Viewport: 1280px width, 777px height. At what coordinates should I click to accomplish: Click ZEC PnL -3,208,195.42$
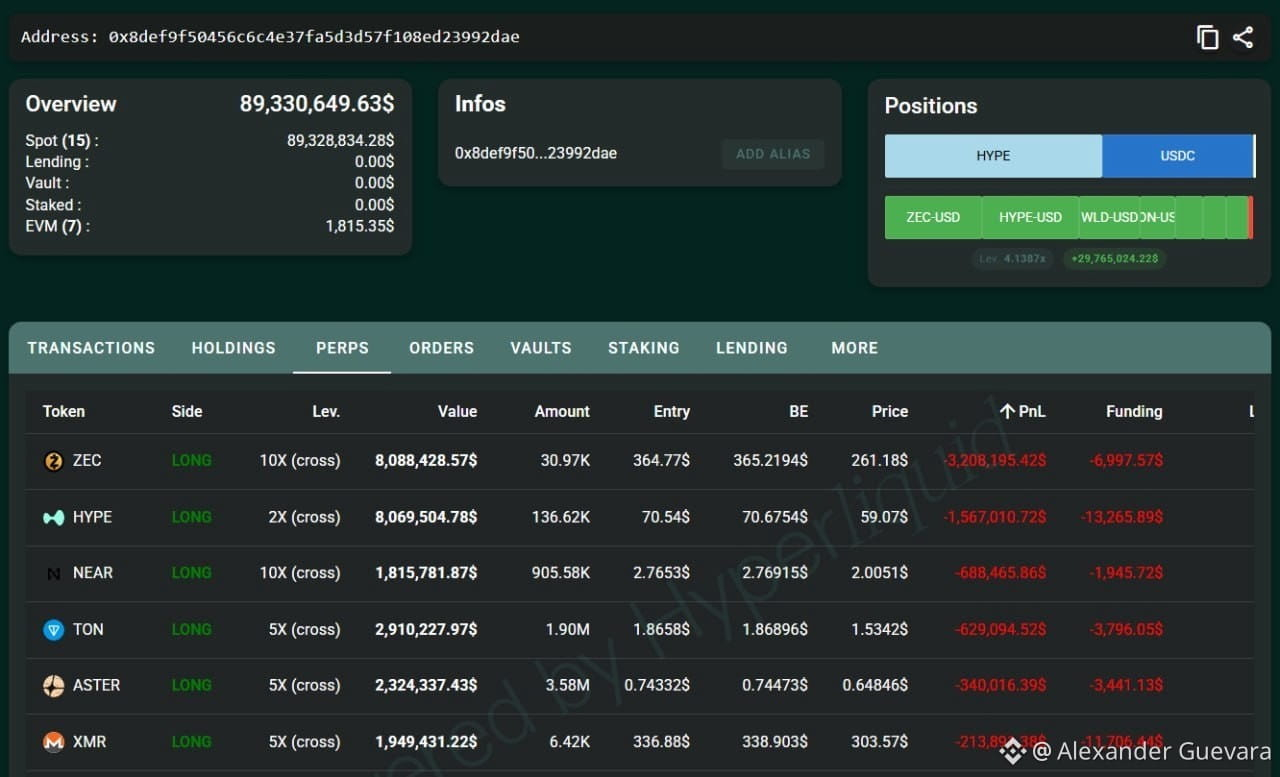point(995,461)
